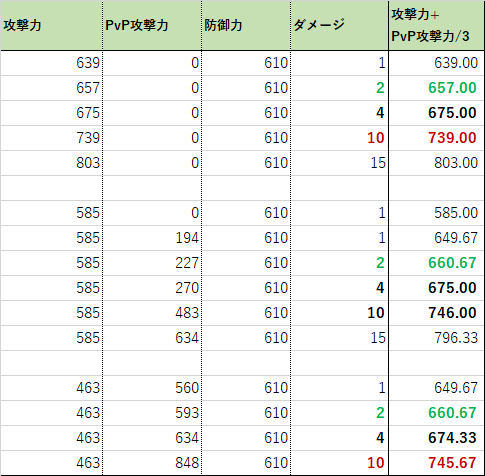Click attack 463 in the PvP 560 row
This screenshot has height=476, width=485.
[x=51, y=388]
